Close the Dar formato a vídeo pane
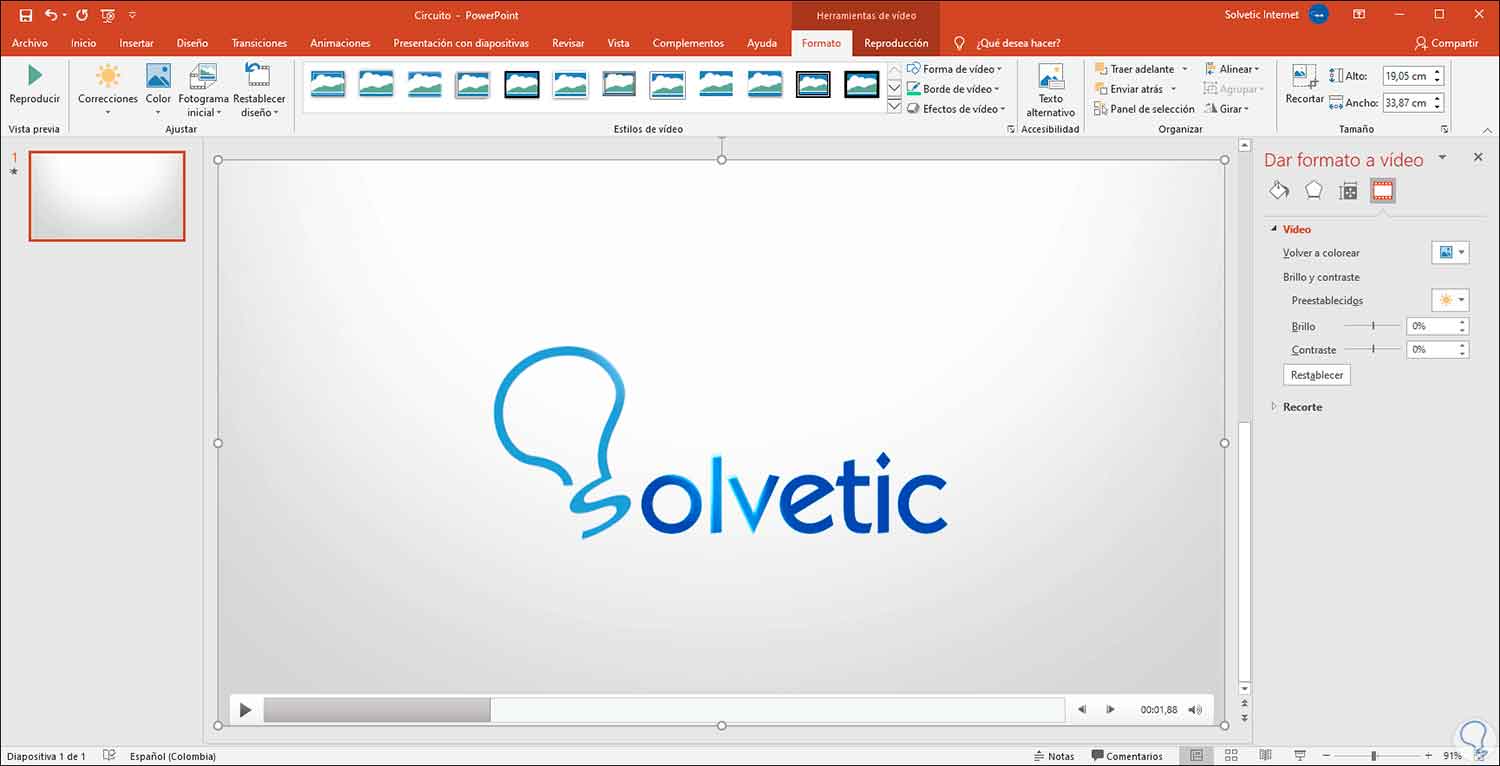 pyautogui.click(x=1478, y=158)
